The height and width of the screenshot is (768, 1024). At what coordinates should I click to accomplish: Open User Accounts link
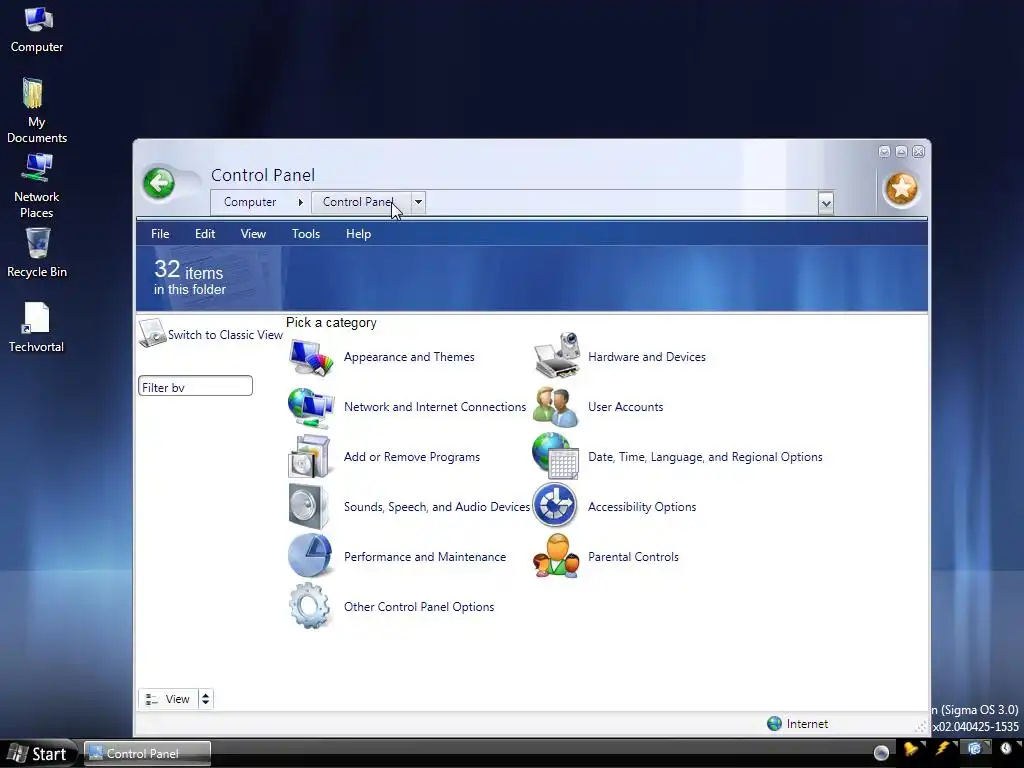click(626, 407)
